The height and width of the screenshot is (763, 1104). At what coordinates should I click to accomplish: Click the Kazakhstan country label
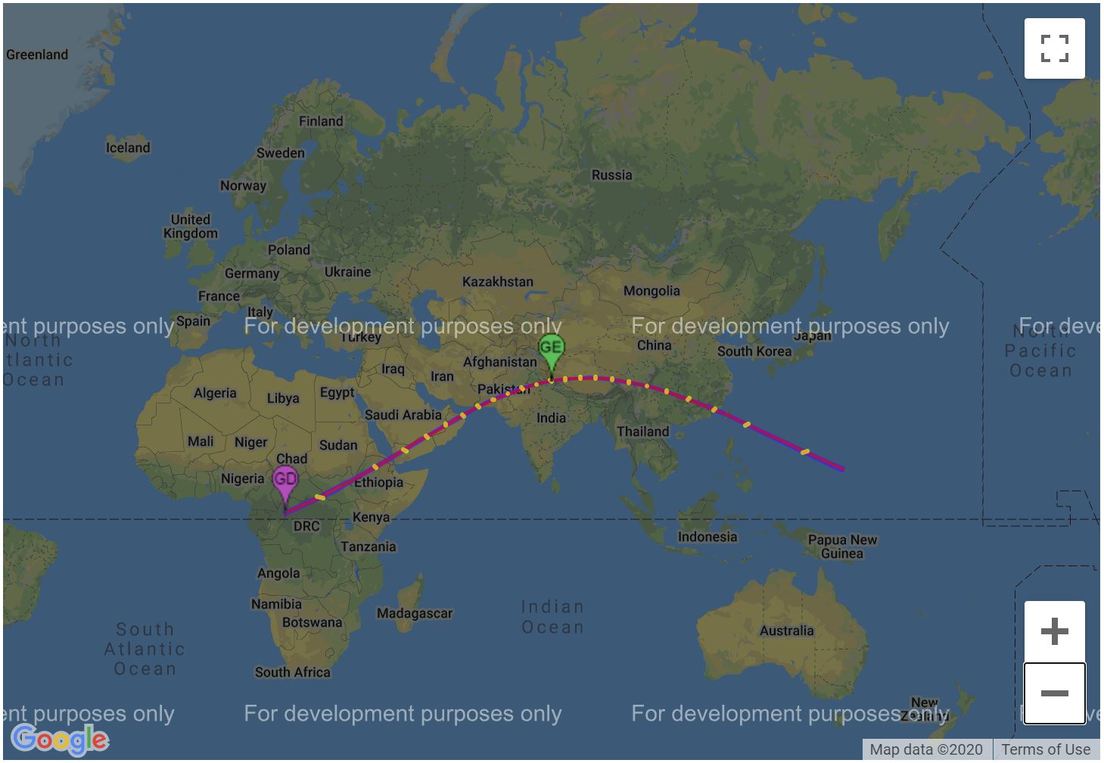[x=497, y=282]
